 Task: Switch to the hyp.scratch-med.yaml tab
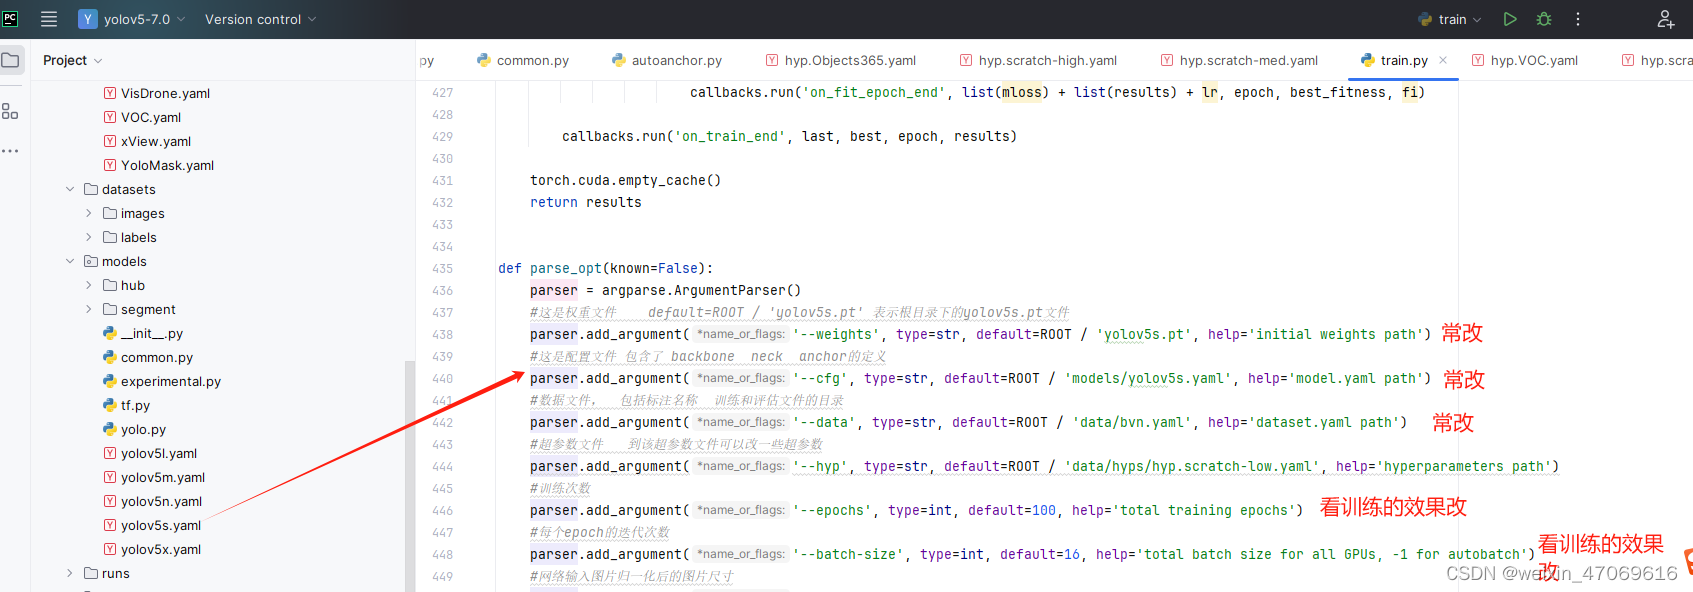coord(1239,60)
